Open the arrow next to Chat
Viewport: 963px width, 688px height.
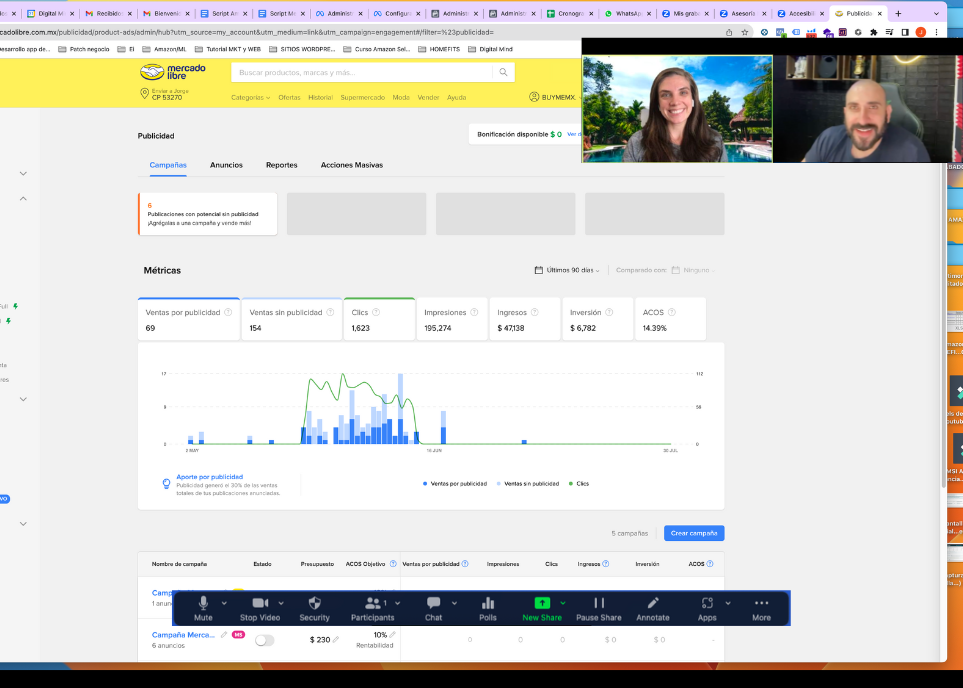[454, 603]
